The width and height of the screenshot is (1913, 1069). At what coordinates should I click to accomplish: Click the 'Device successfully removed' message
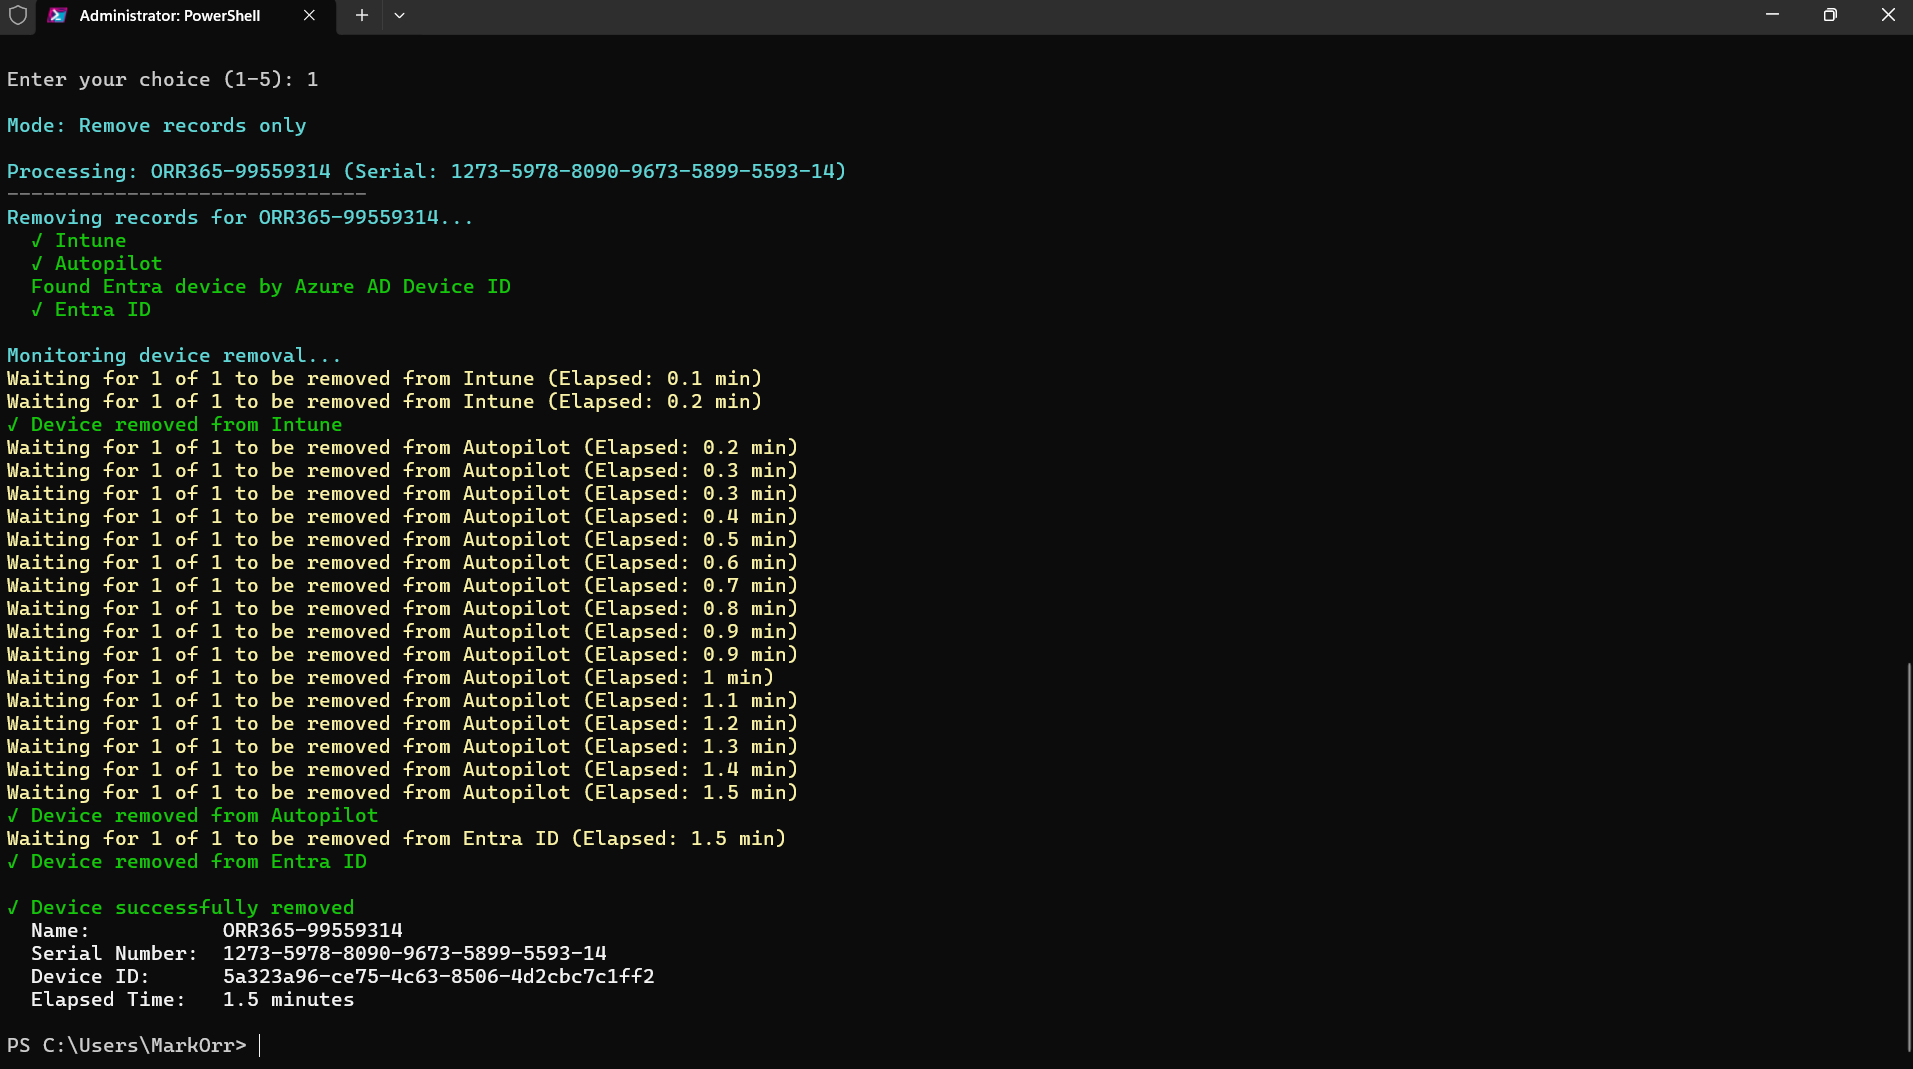tap(192, 908)
